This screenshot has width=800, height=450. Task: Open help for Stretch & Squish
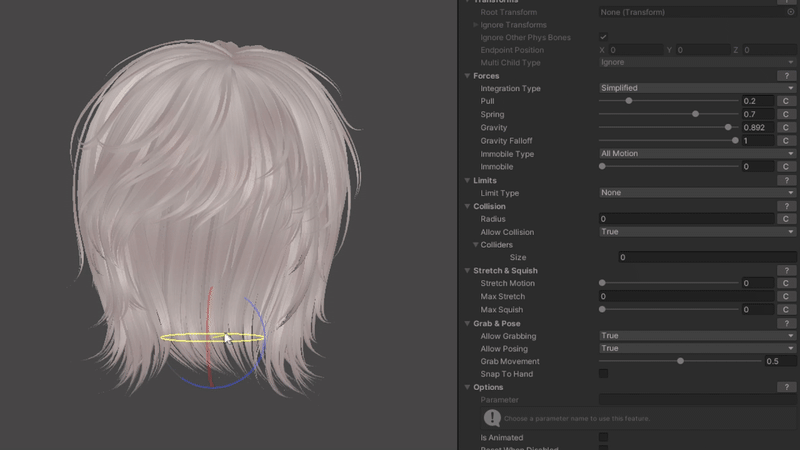[x=786, y=271]
